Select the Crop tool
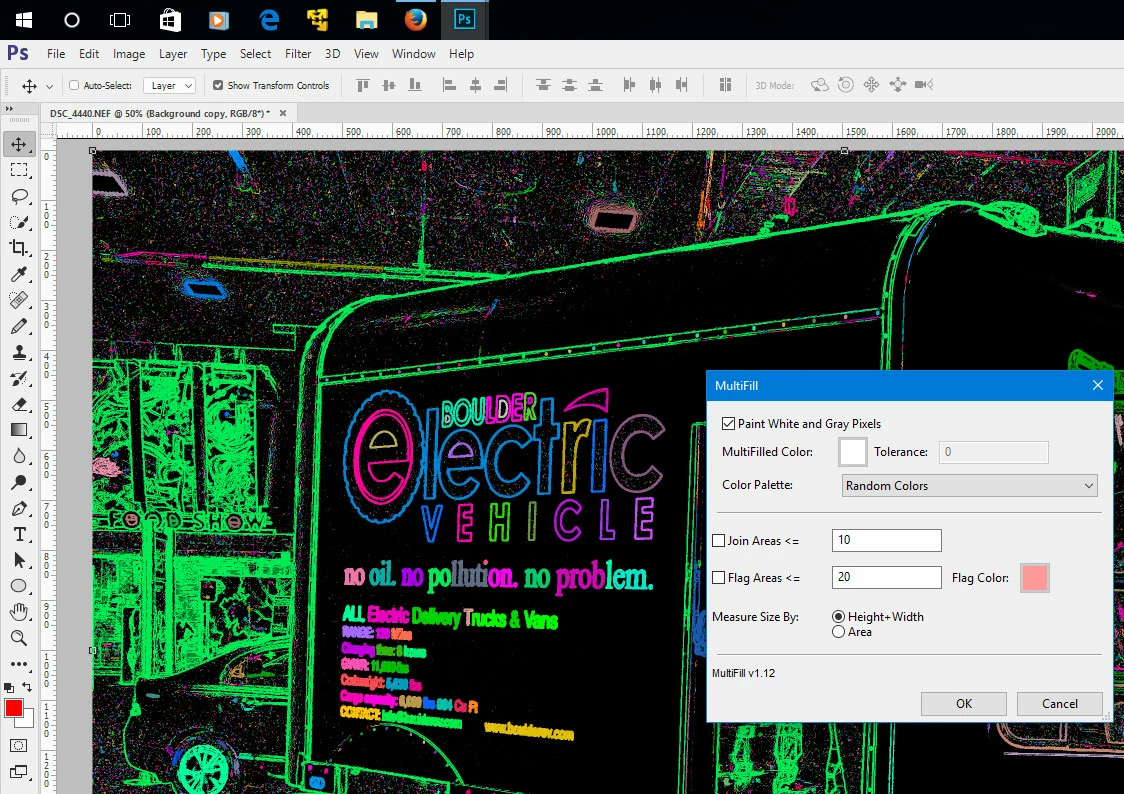This screenshot has width=1124, height=794. pos(19,248)
